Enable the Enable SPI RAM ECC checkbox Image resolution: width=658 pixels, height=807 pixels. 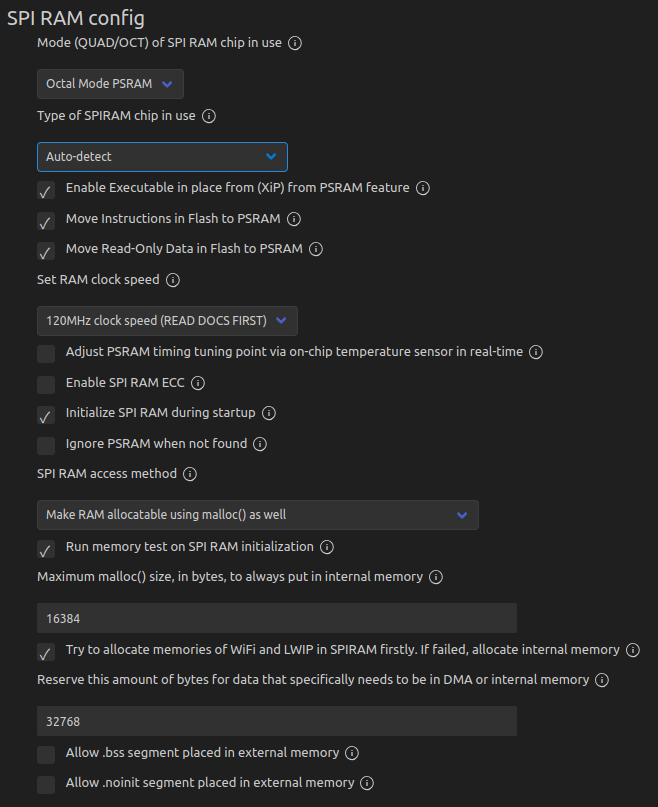(46, 384)
